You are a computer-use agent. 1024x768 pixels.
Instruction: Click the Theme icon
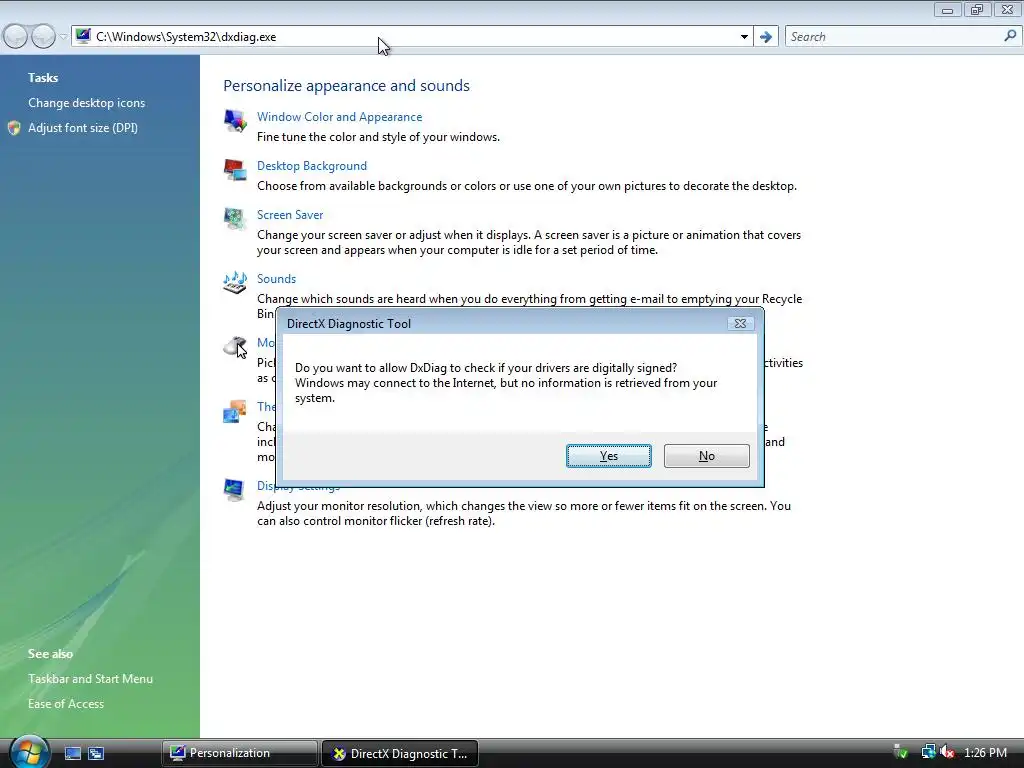(235, 411)
